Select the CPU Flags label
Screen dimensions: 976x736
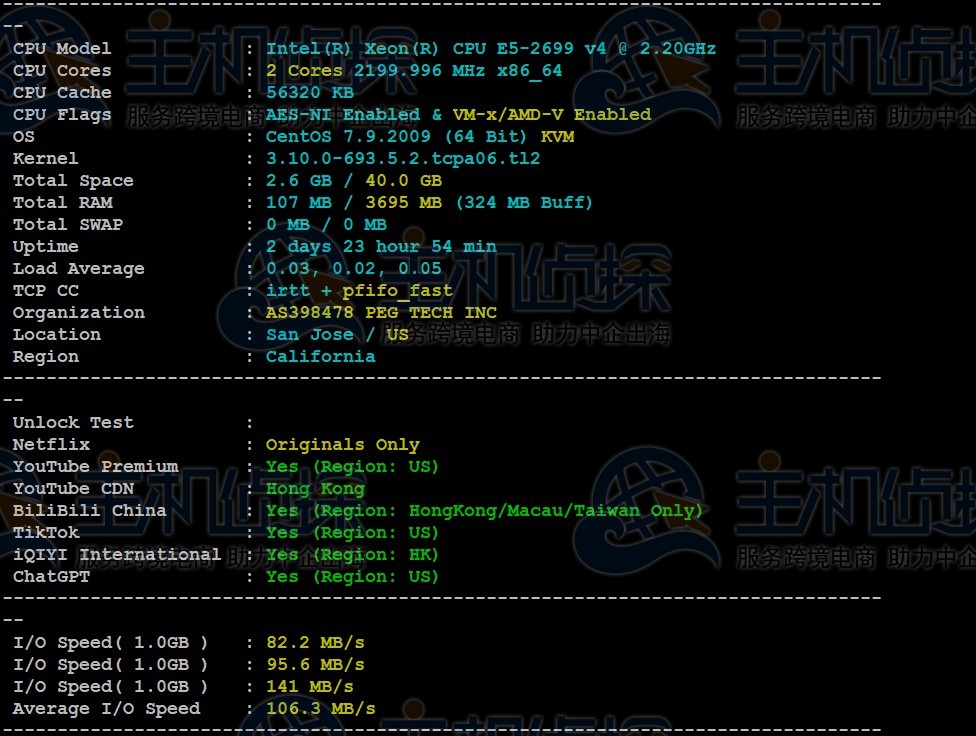pos(62,115)
